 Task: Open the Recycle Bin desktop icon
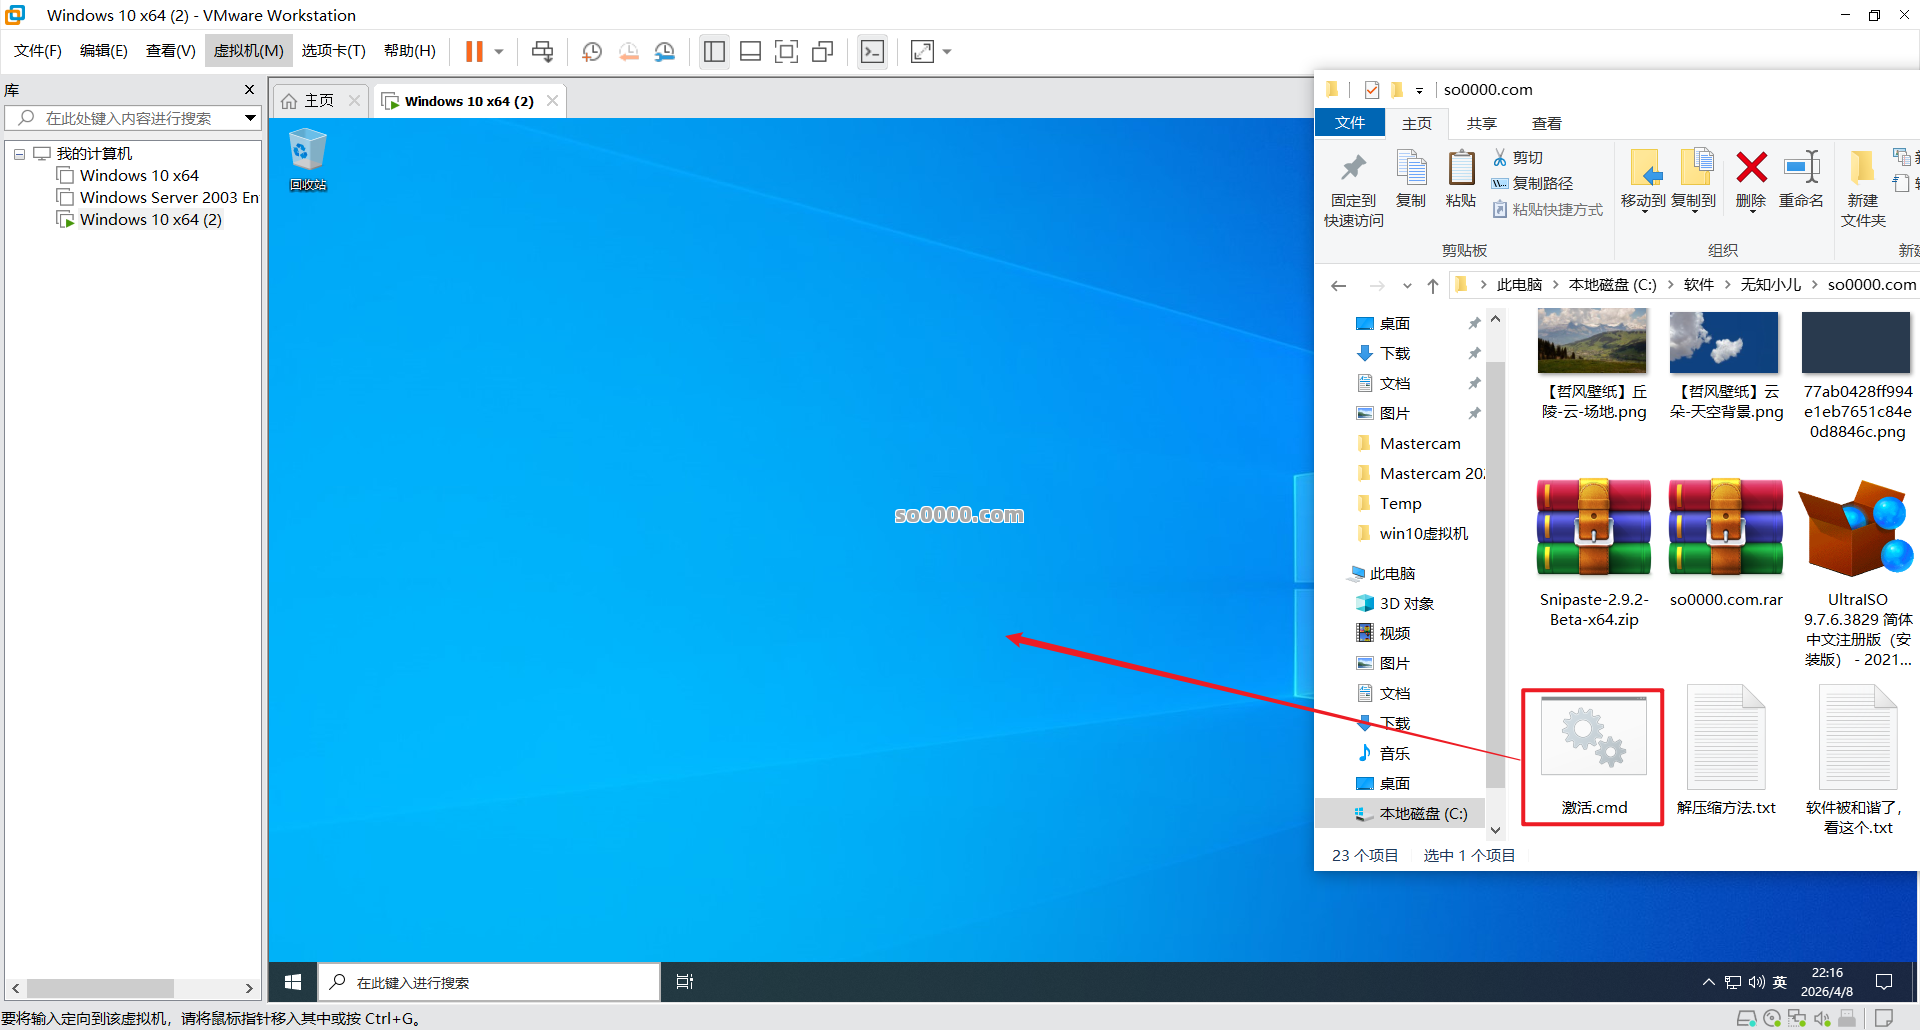pos(308,152)
